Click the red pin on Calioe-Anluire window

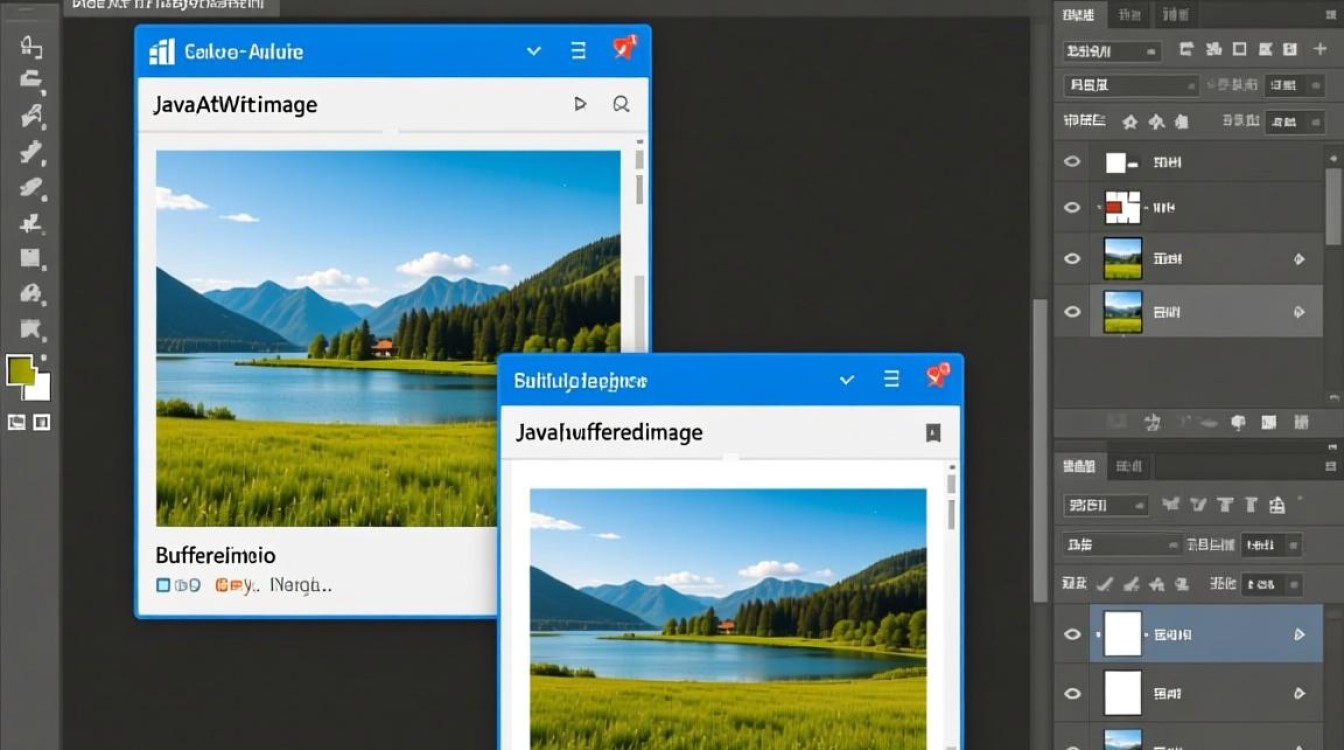pyautogui.click(x=624, y=48)
